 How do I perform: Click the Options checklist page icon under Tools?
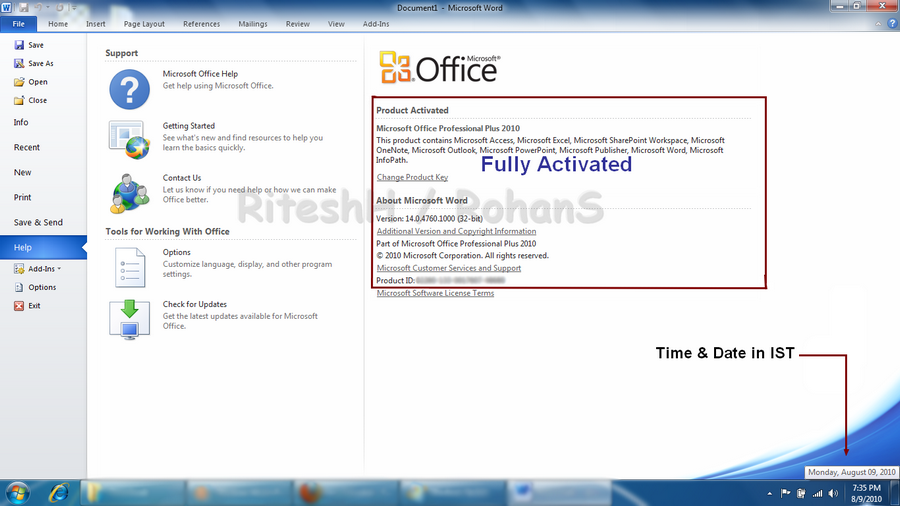(130, 267)
